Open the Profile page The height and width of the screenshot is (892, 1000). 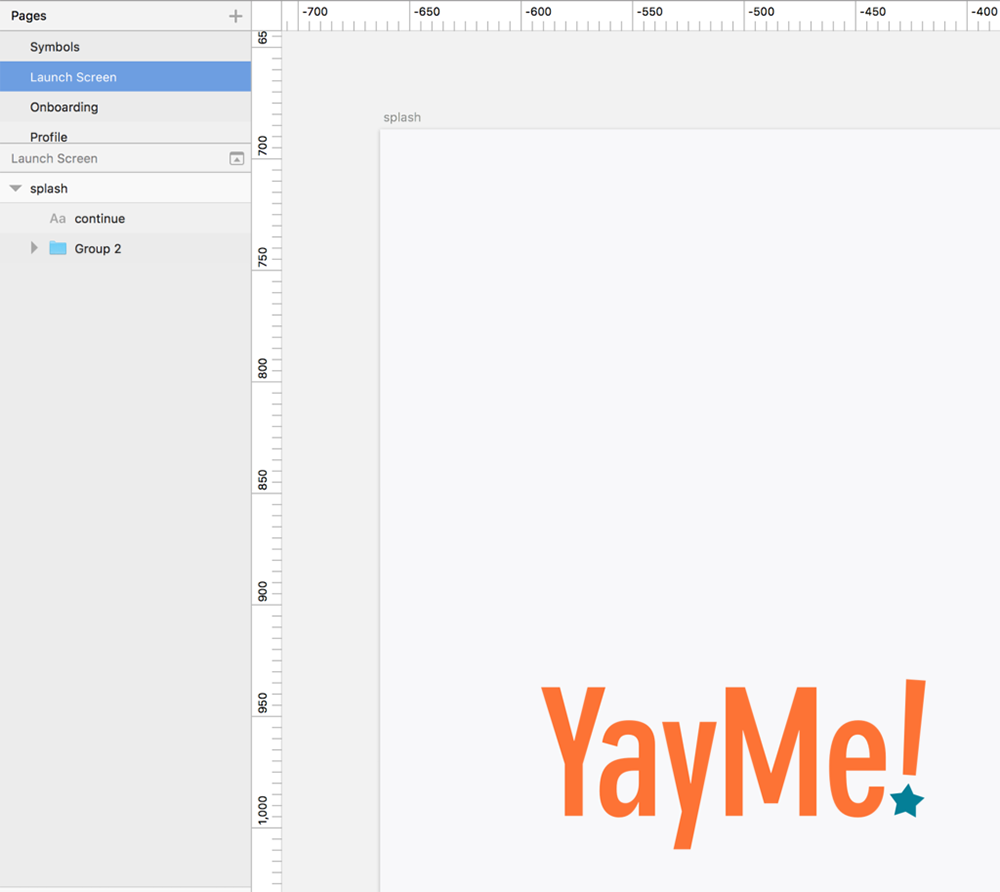126,134
